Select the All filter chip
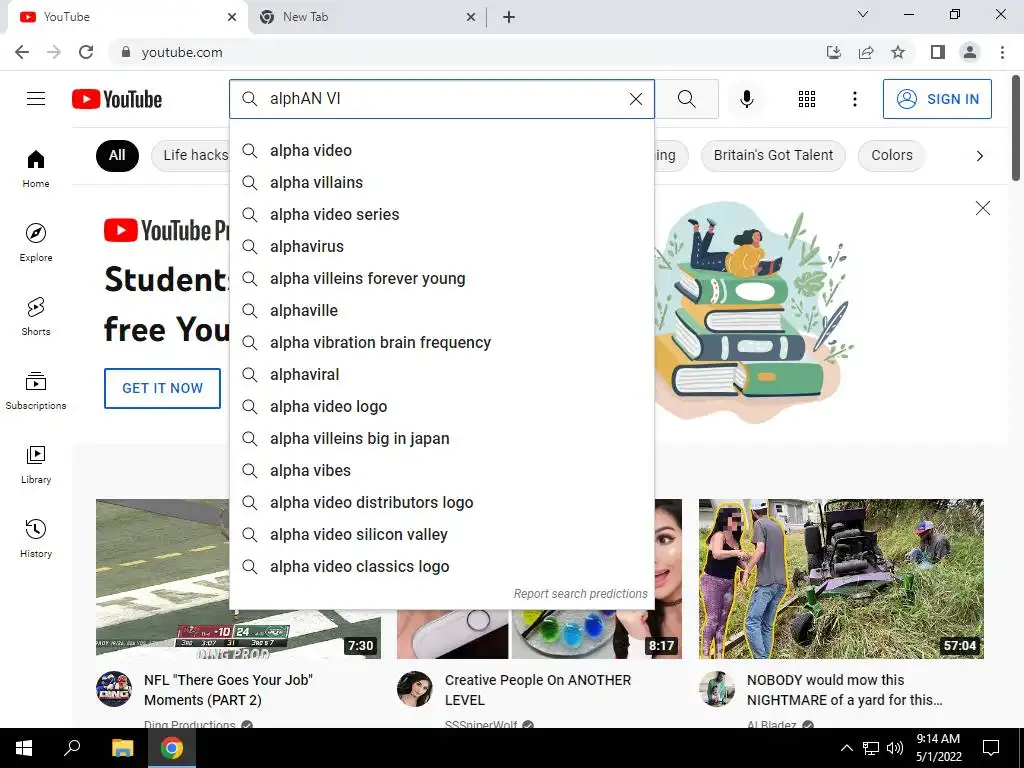The height and width of the screenshot is (768, 1024). tap(117, 155)
